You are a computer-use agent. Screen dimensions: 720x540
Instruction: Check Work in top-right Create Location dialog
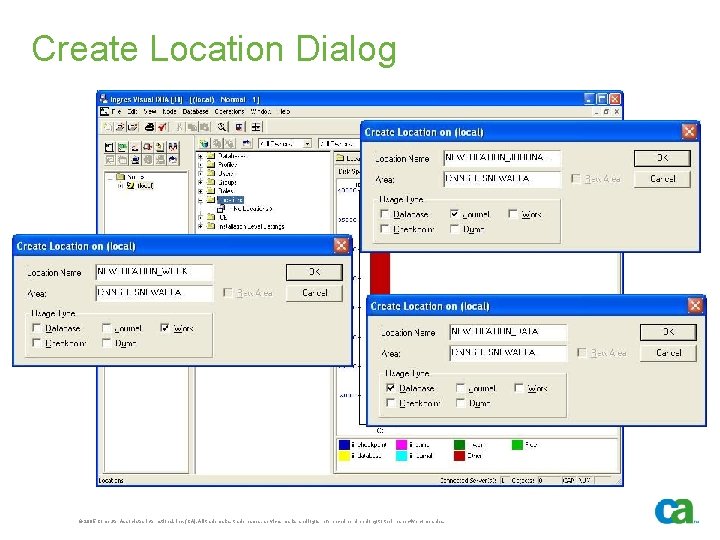click(x=513, y=214)
